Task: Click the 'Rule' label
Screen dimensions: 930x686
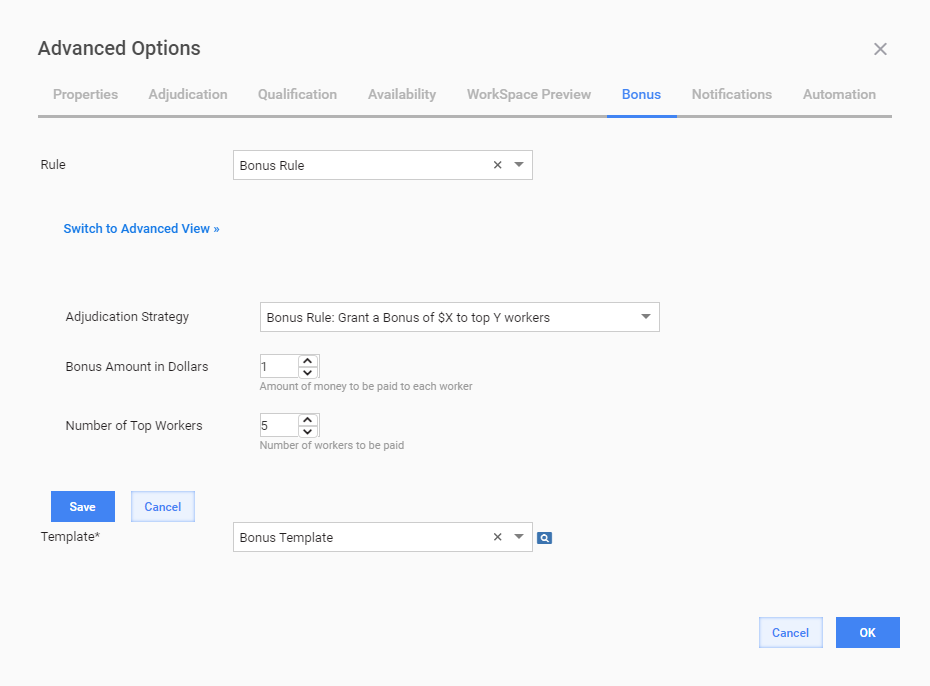Action: point(53,165)
